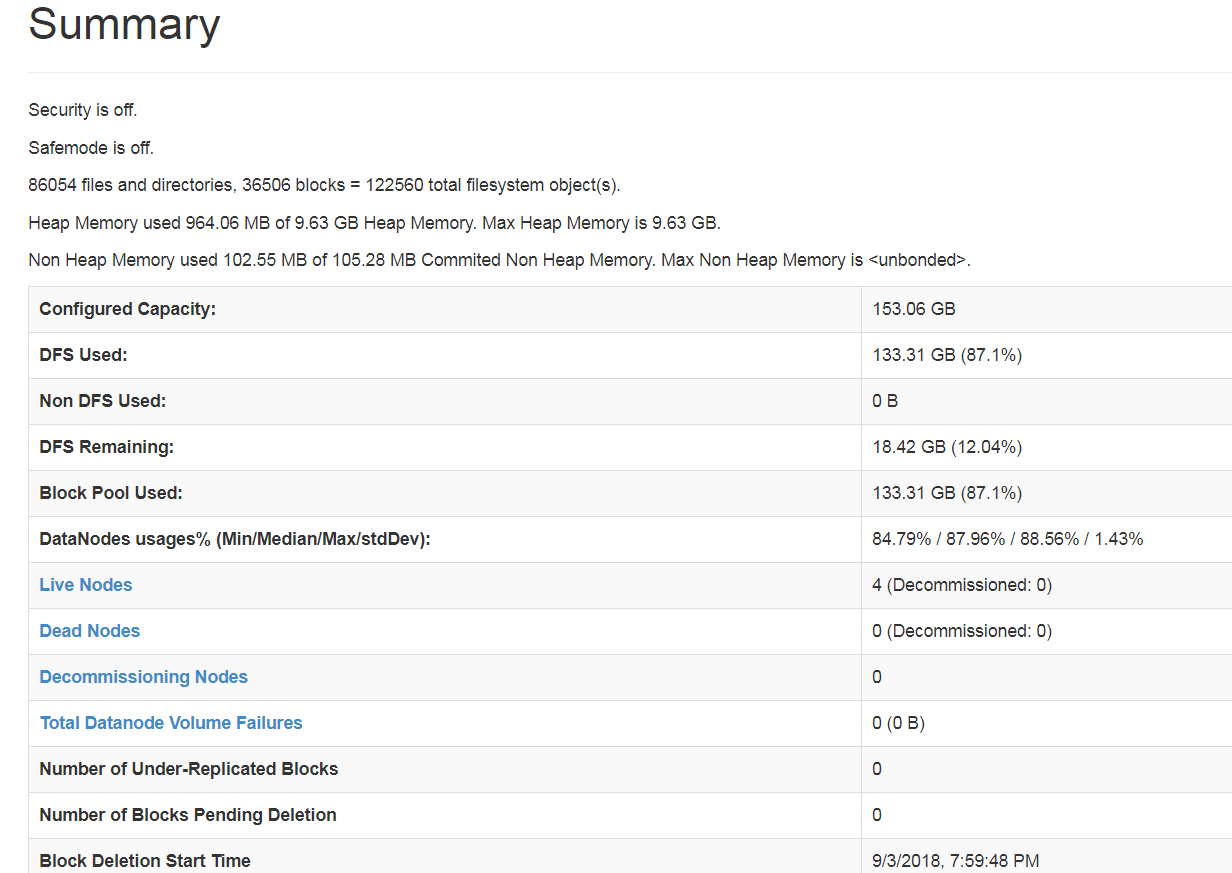Screen dimensions: 1232x873
Task: Click the Block Deletion Start Time value
Action: pyautogui.click(x=954, y=860)
